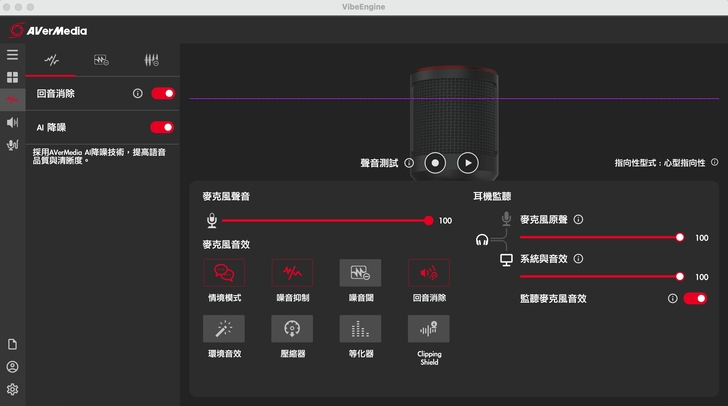728x406 pixels.
Task: Open settings gear in the sidebar
Action: click(x=12, y=389)
